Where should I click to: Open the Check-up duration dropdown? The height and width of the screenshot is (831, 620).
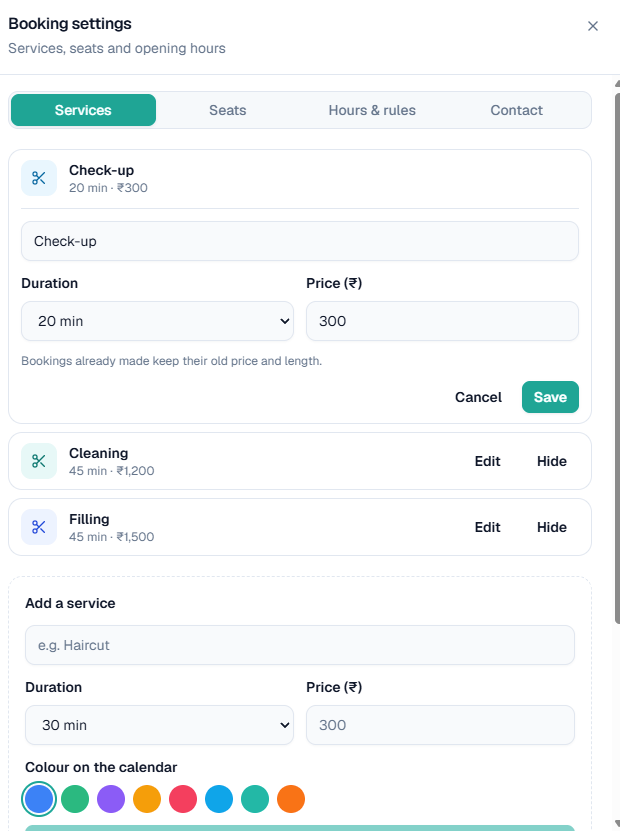coord(157,321)
